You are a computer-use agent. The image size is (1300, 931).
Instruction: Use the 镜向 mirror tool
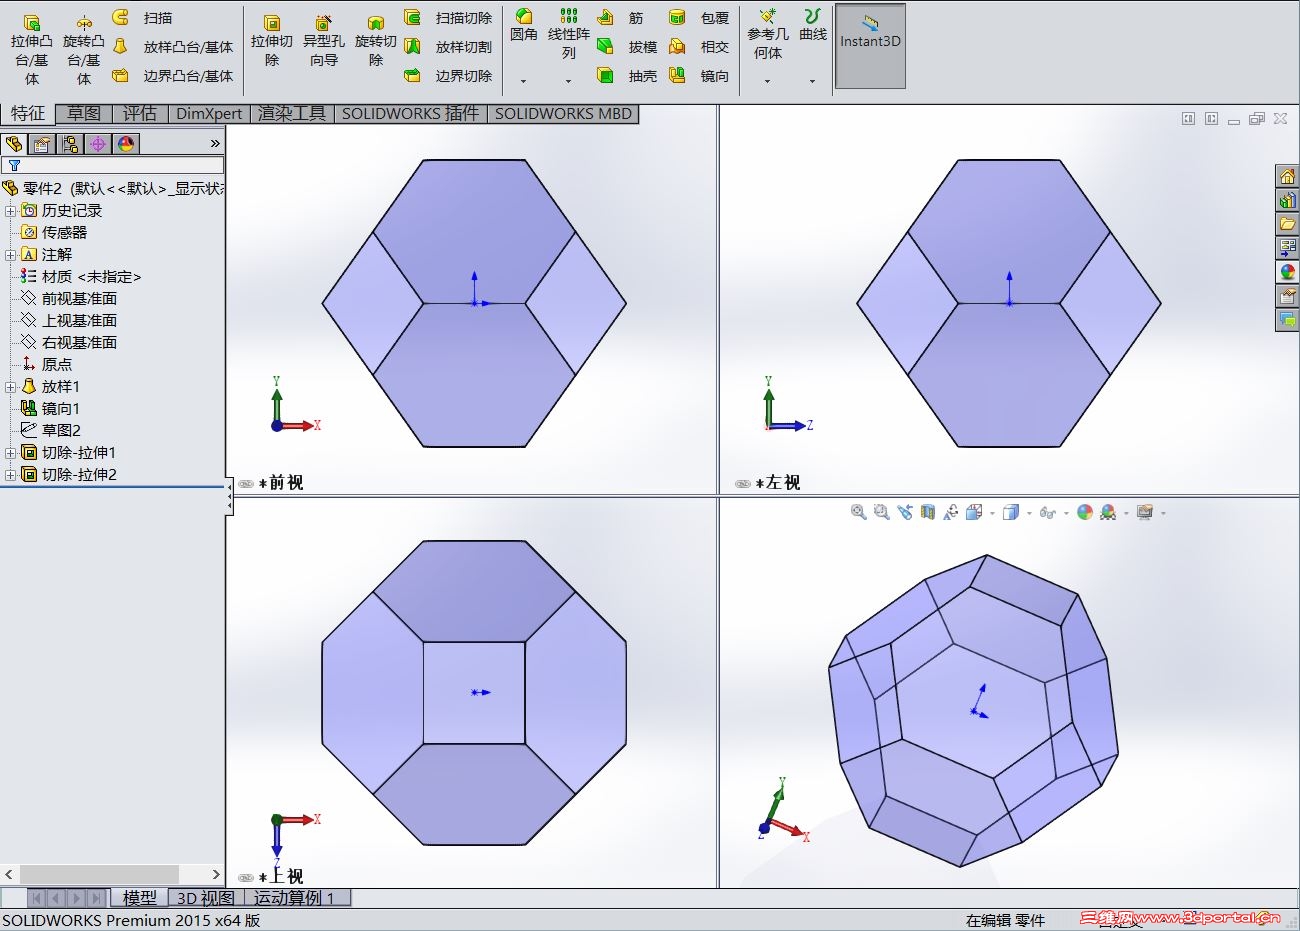[699, 76]
